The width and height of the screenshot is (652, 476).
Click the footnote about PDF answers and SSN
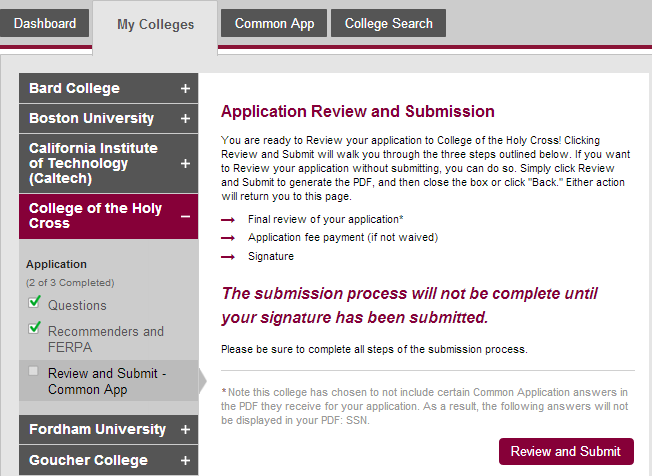coord(425,406)
